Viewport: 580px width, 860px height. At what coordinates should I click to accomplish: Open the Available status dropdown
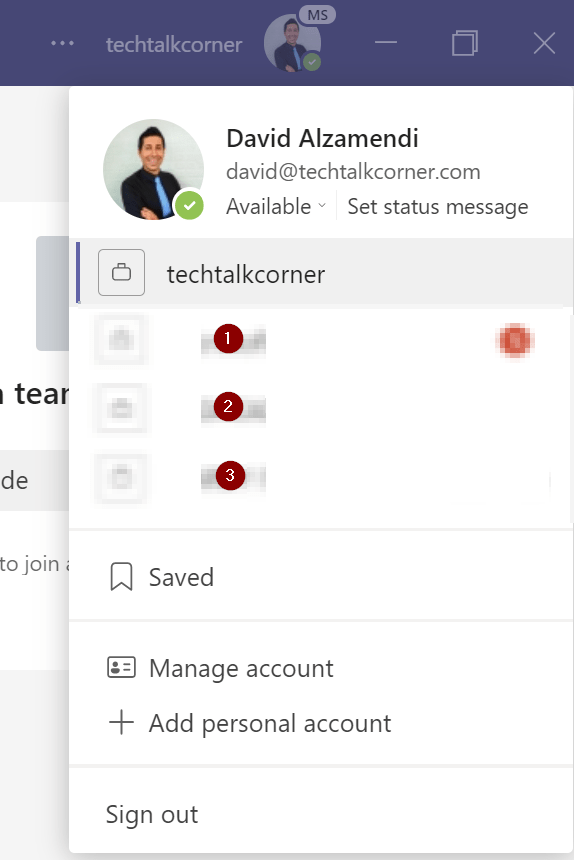(x=276, y=207)
